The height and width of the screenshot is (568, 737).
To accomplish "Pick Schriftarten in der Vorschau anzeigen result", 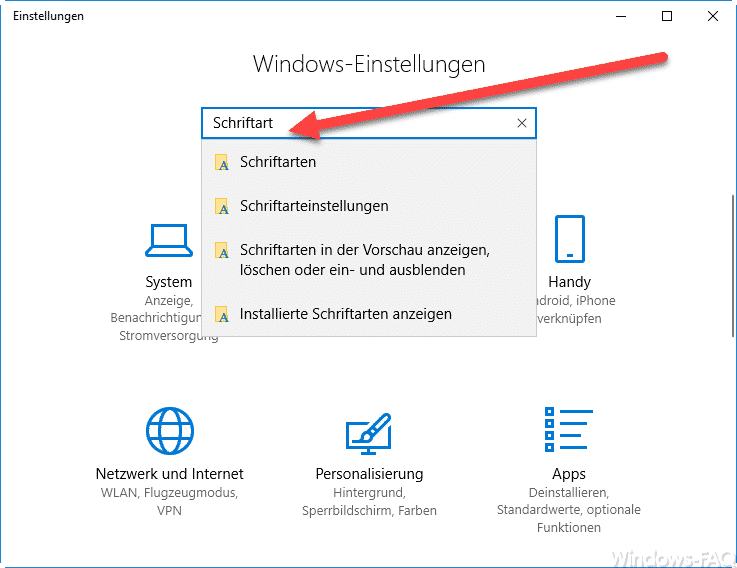I will tap(369, 260).
